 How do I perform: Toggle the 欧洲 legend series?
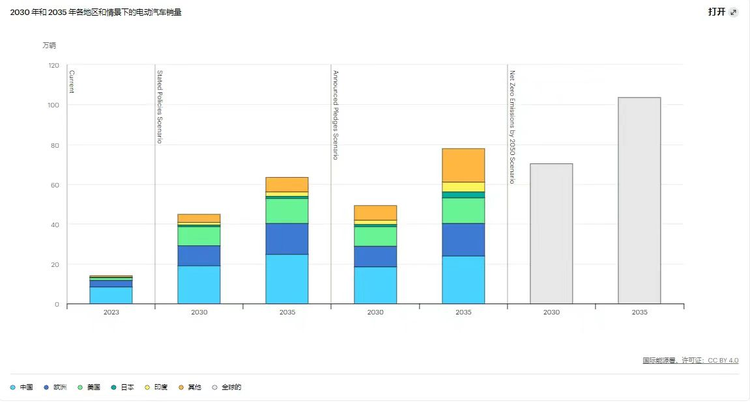57,386
